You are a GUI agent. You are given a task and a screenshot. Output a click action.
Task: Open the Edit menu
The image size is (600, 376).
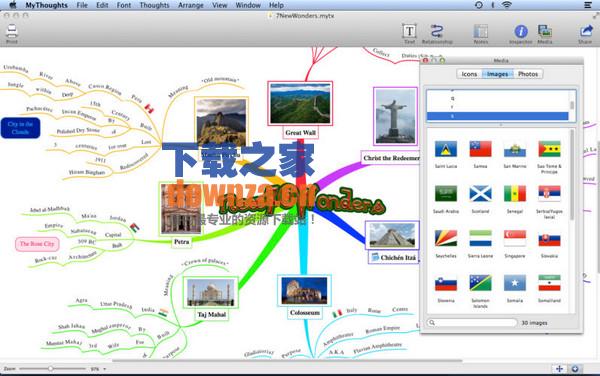point(102,5)
